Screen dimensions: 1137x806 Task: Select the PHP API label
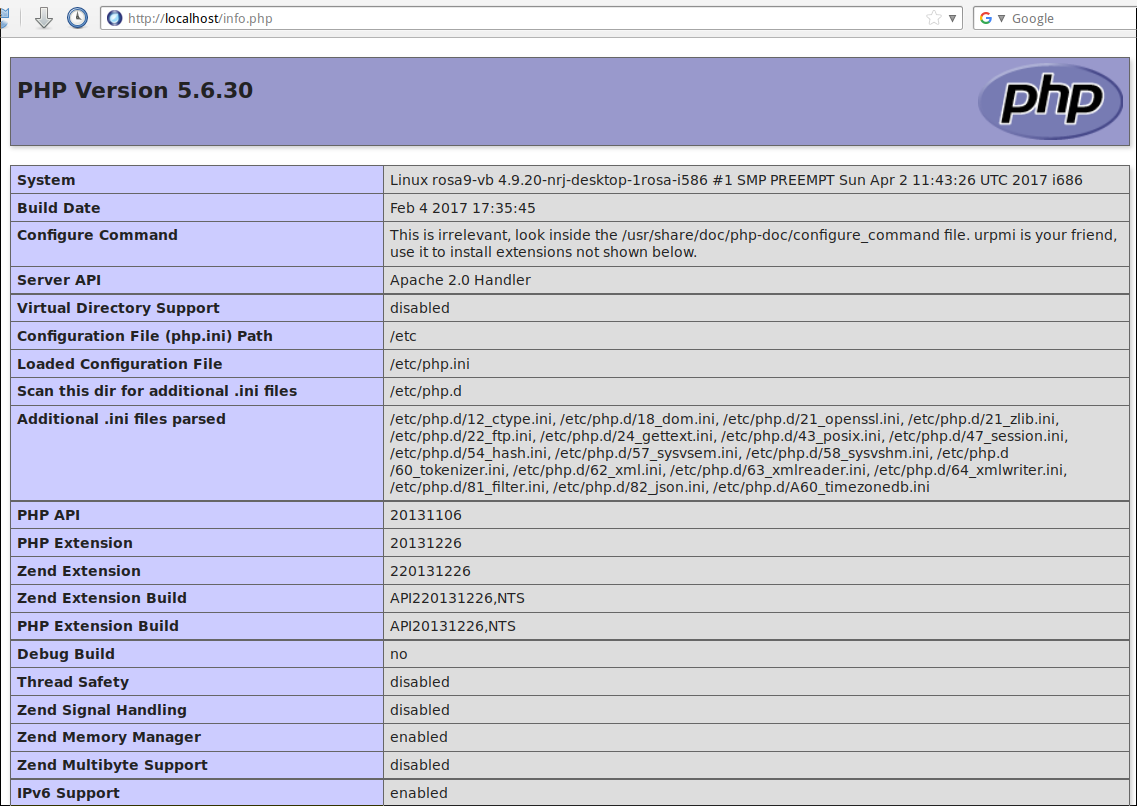(x=49, y=515)
